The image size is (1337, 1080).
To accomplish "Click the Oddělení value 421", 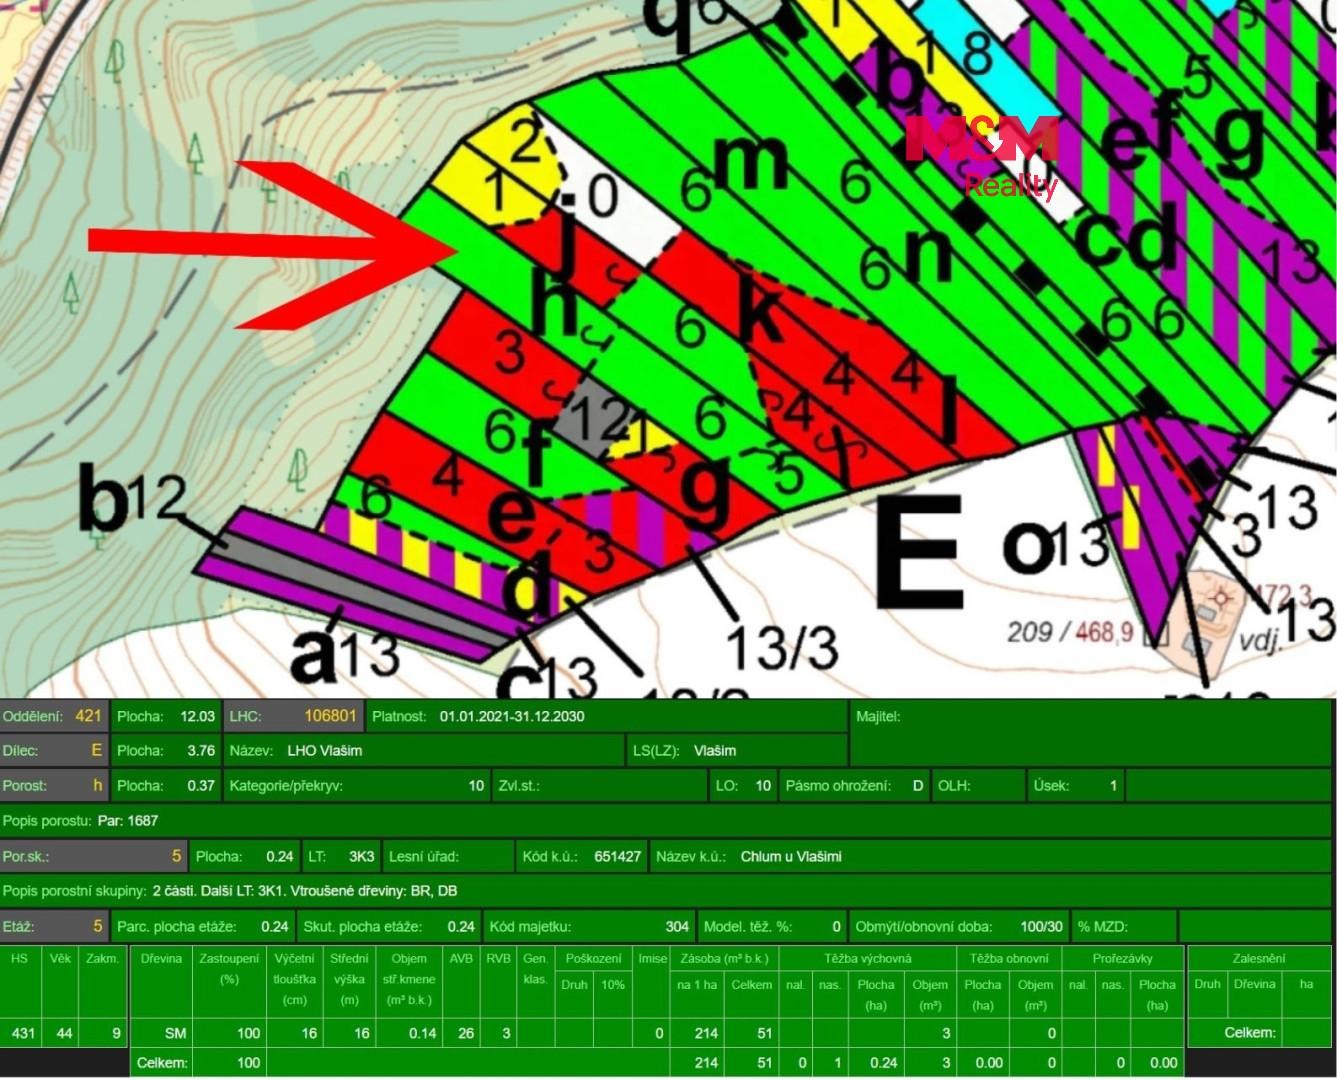I will [88, 716].
